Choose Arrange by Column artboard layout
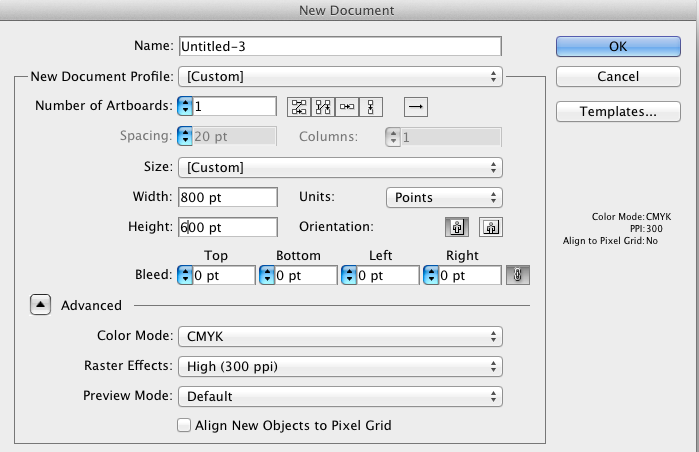The width and height of the screenshot is (699, 452). pos(371,106)
